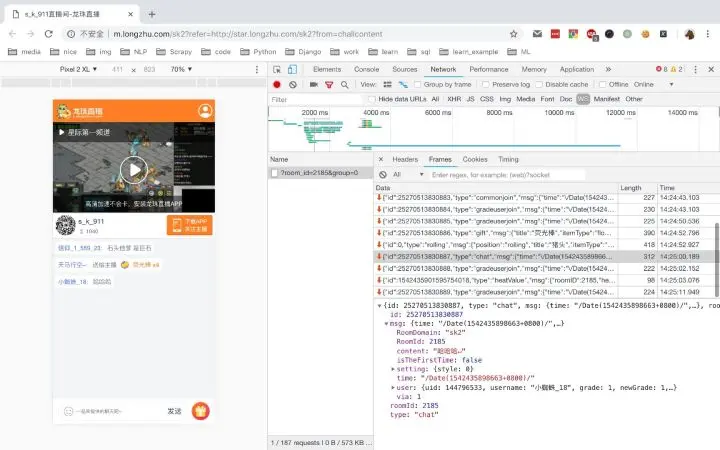Switch to the Console tab
The image size is (720, 450).
(366, 69)
